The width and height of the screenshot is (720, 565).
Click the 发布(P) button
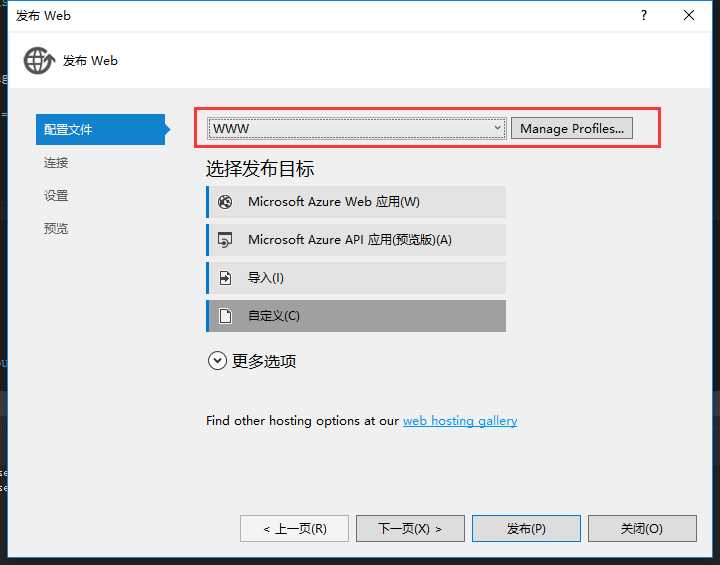coord(526,529)
